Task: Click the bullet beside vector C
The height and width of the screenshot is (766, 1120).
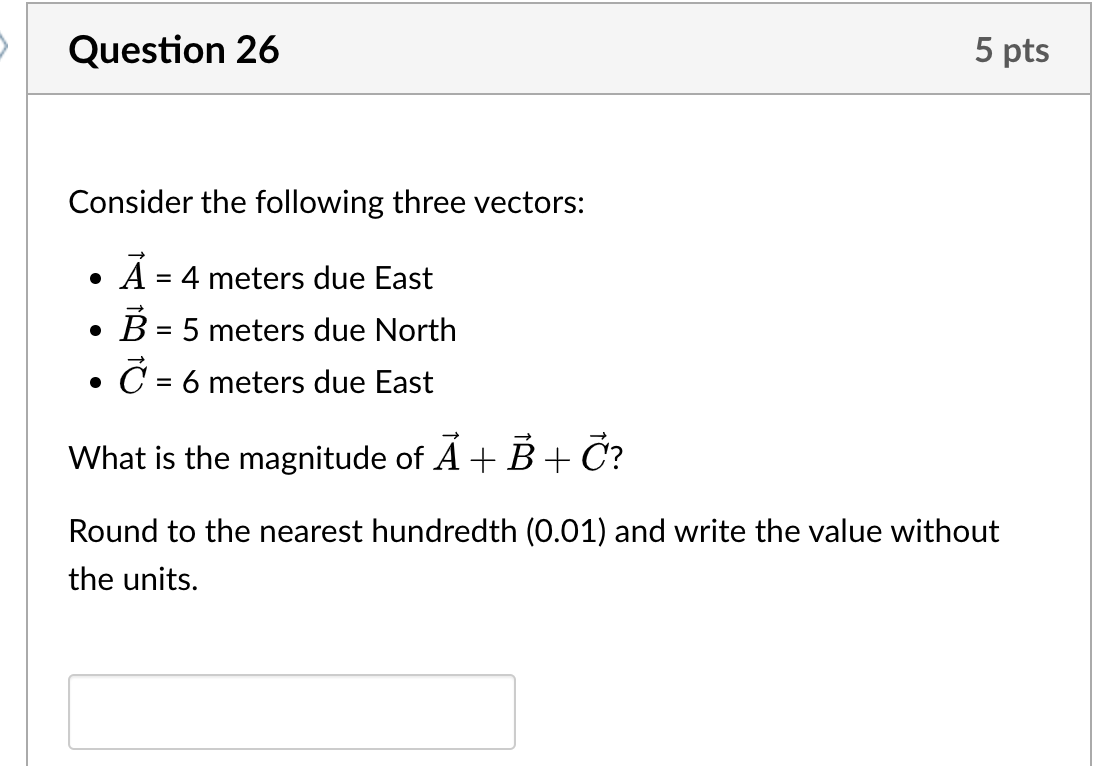Action: point(95,381)
